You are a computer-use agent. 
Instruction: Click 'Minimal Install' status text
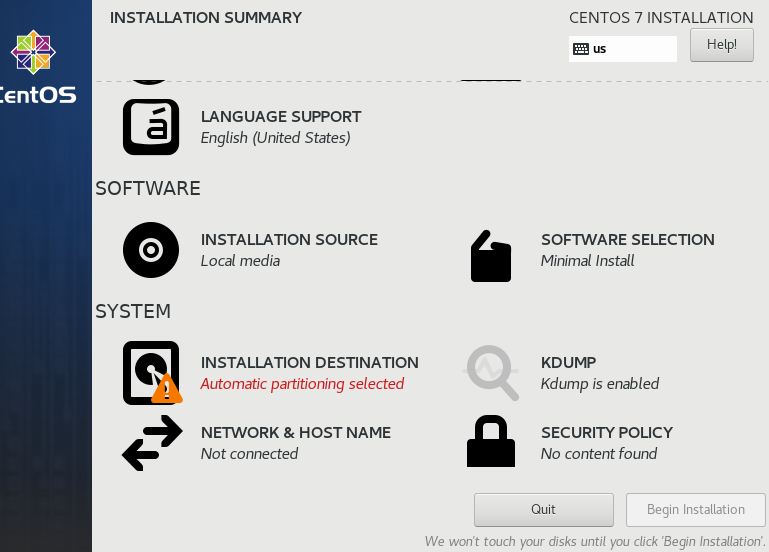point(588,261)
